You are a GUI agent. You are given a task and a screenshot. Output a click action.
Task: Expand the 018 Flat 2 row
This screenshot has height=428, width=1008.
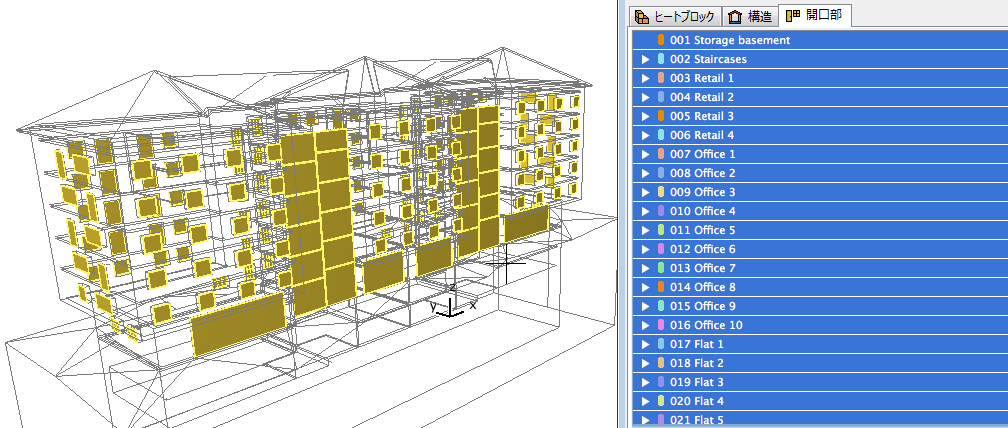tap(646, 363)
